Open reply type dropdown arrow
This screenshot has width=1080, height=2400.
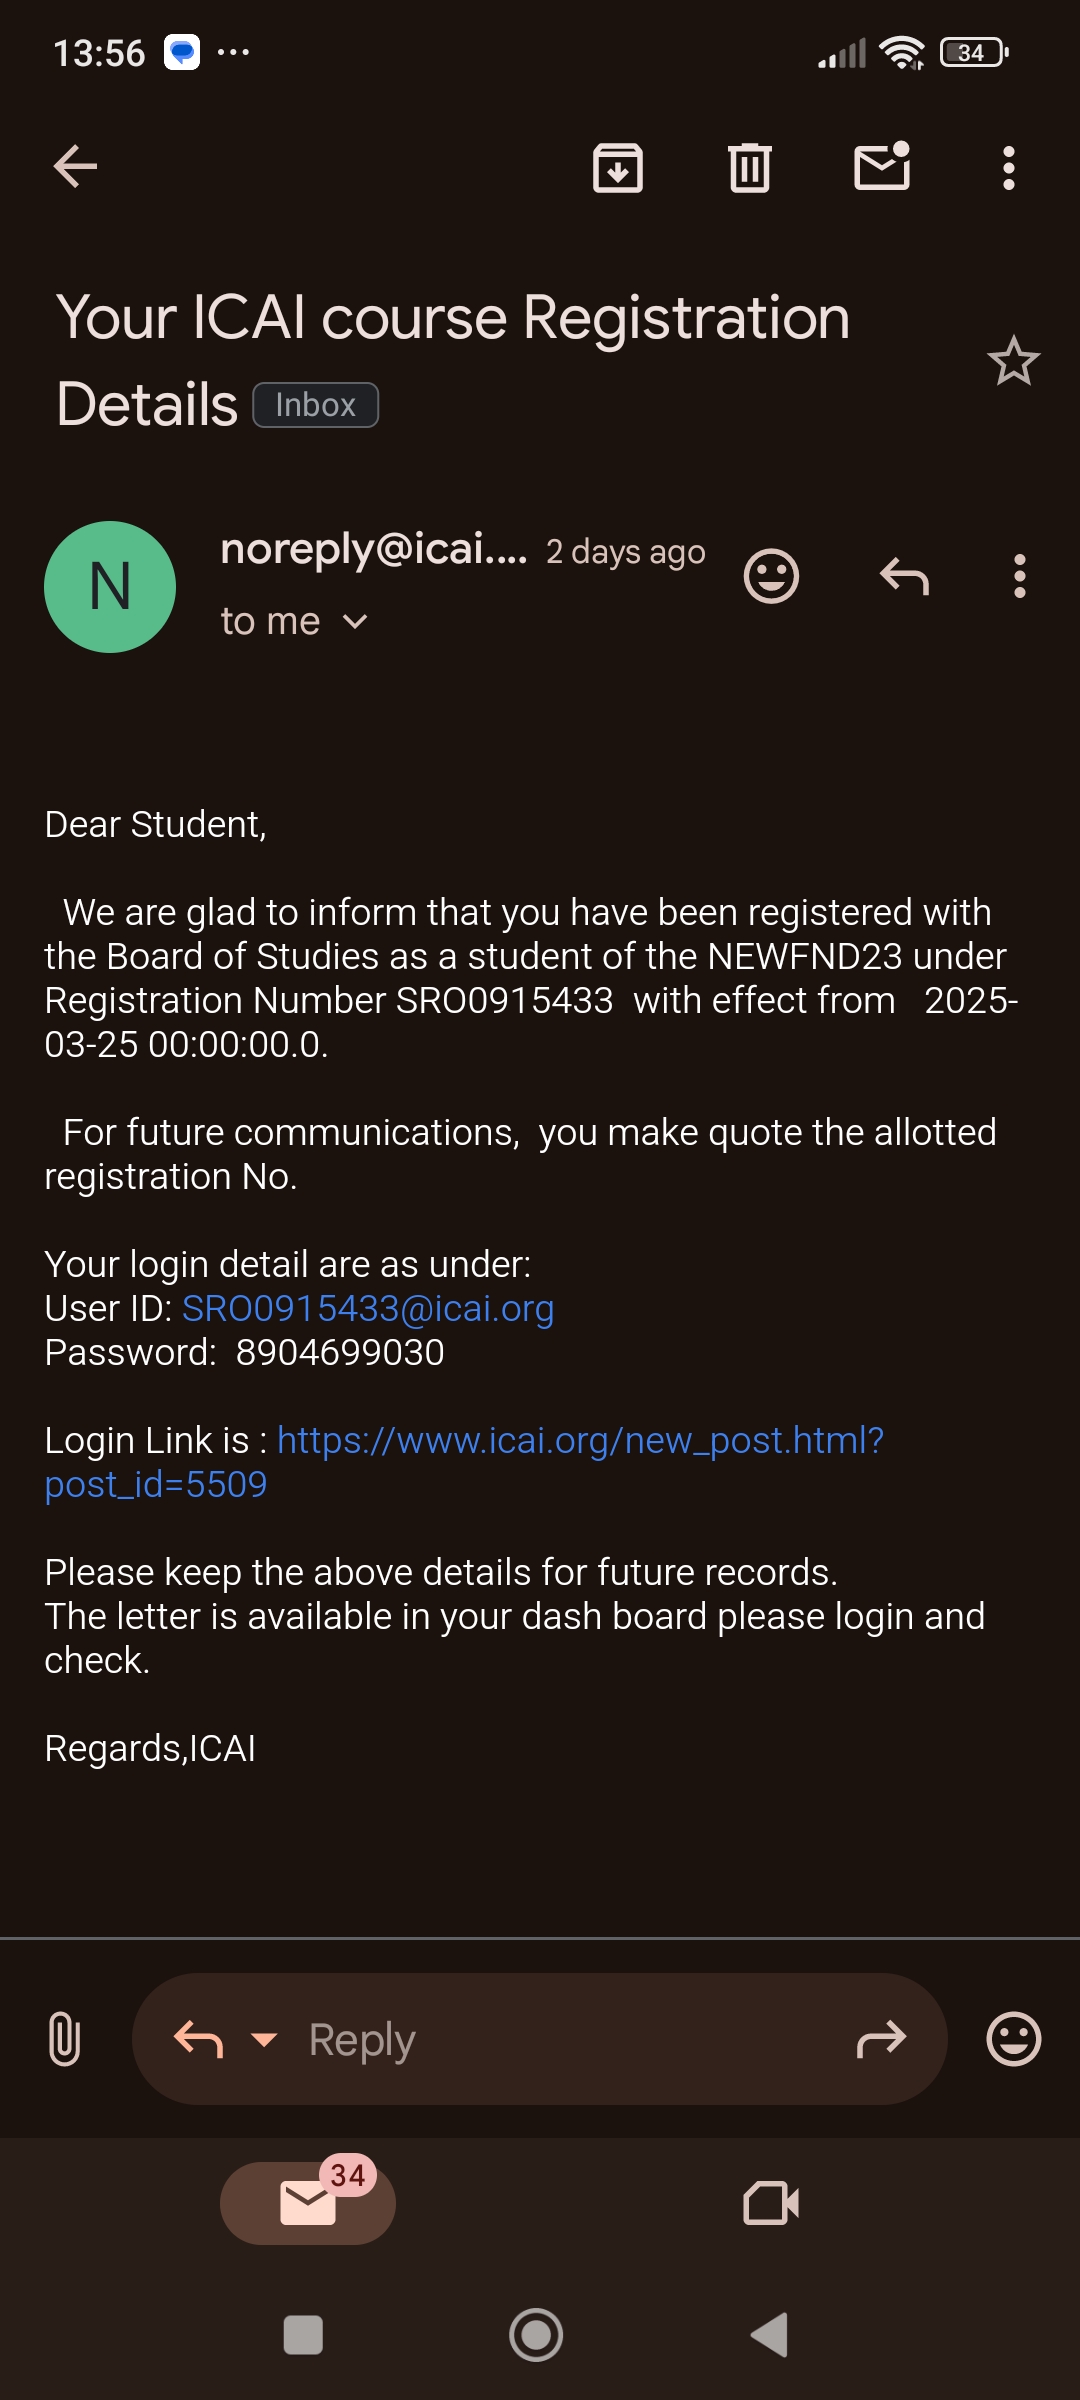(x=264, y=2039)
